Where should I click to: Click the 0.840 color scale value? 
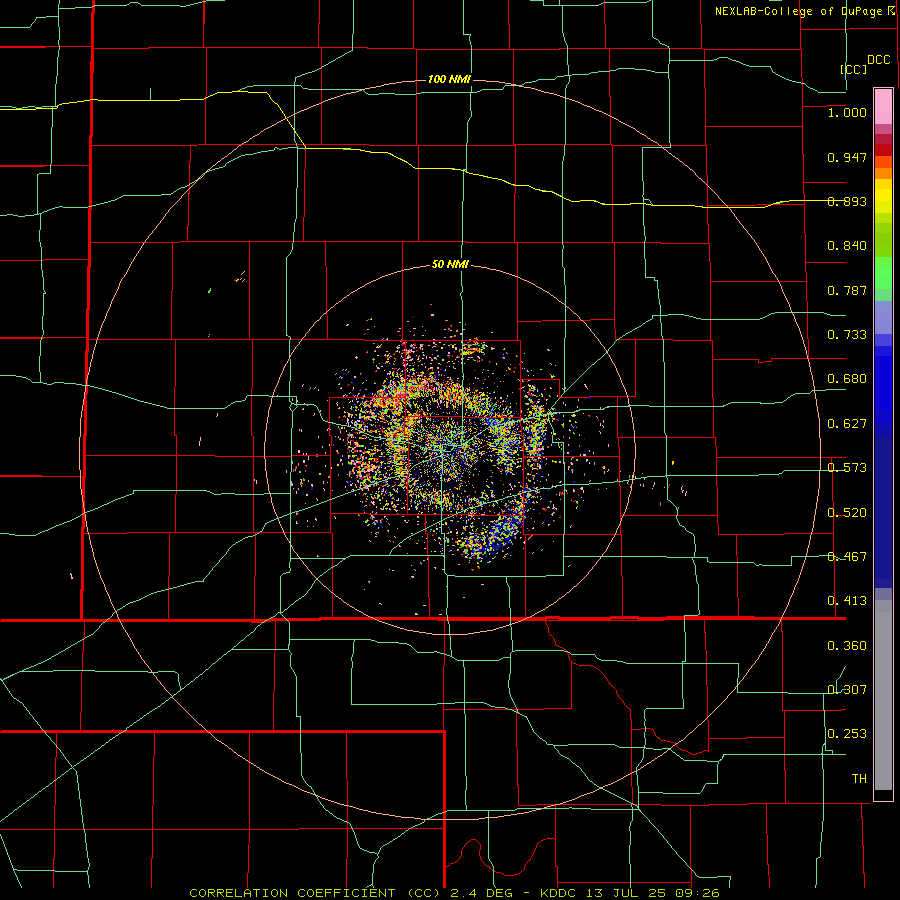pyautogui.click(x=847, y=246)
